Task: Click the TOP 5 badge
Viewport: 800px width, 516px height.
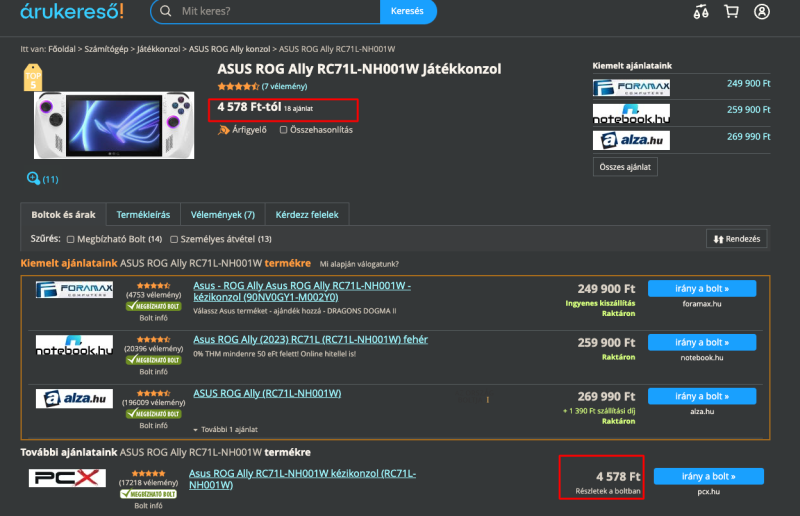Action: click(33, 78)
